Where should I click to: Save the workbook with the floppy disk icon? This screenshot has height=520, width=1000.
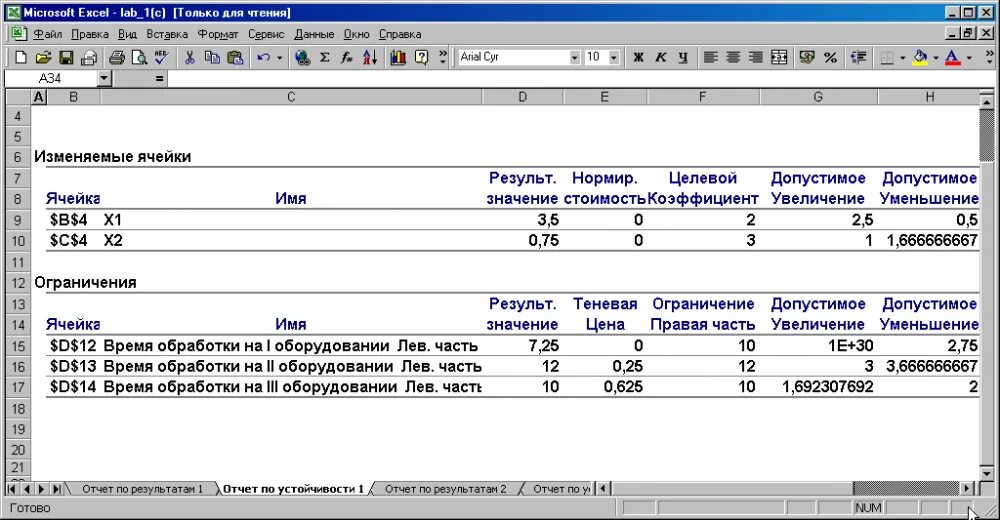(x=66, y=57)
